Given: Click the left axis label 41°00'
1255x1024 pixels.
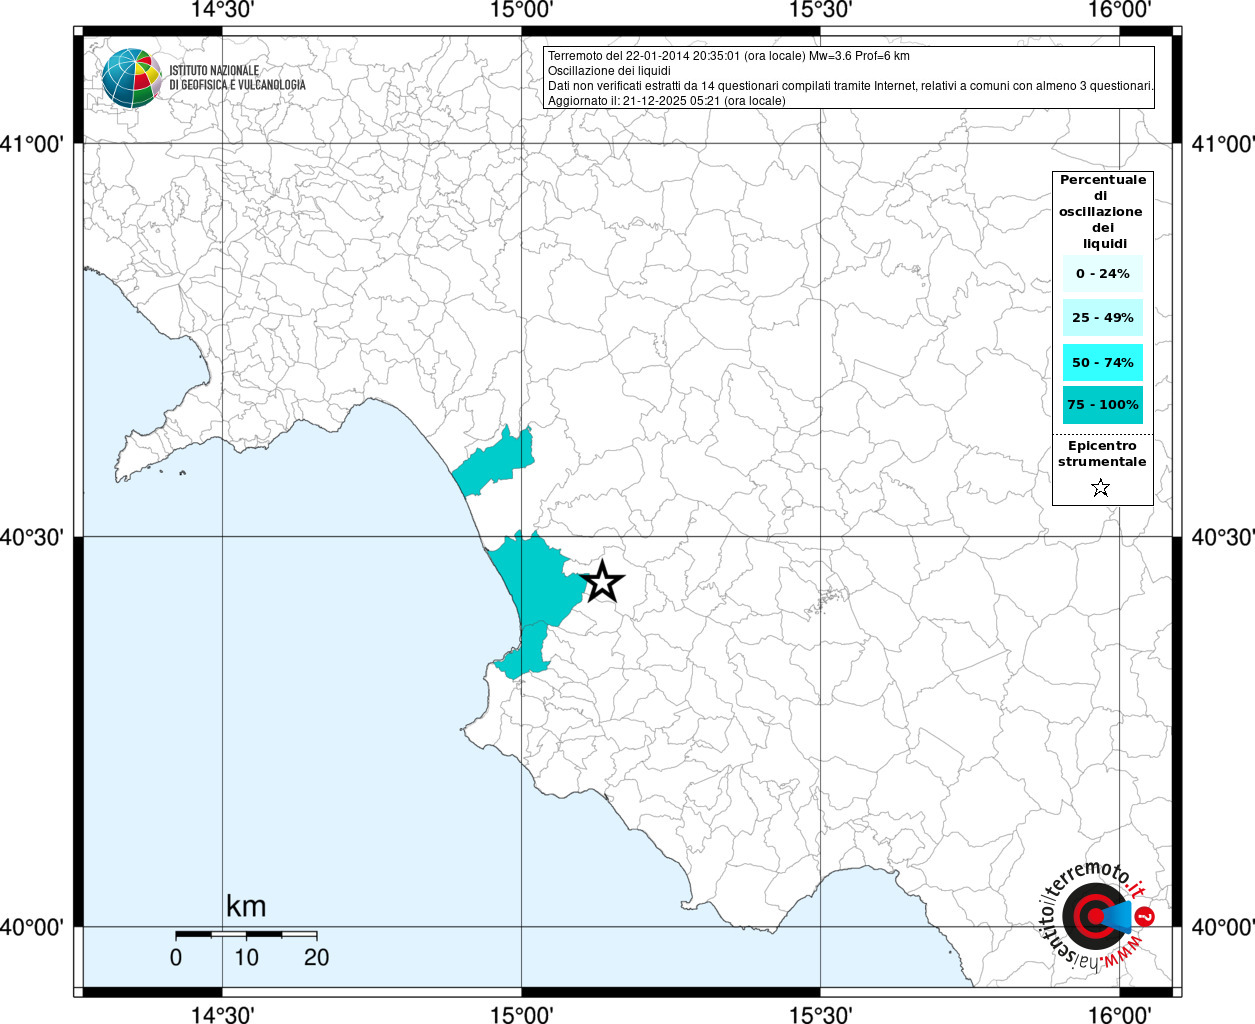Looking at the screenshot, I should 32,144.
